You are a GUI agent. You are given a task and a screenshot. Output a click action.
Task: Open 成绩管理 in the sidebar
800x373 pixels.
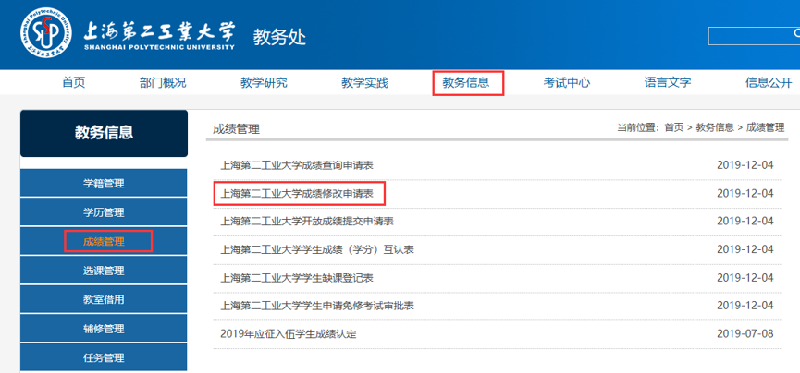pos(104,241)
